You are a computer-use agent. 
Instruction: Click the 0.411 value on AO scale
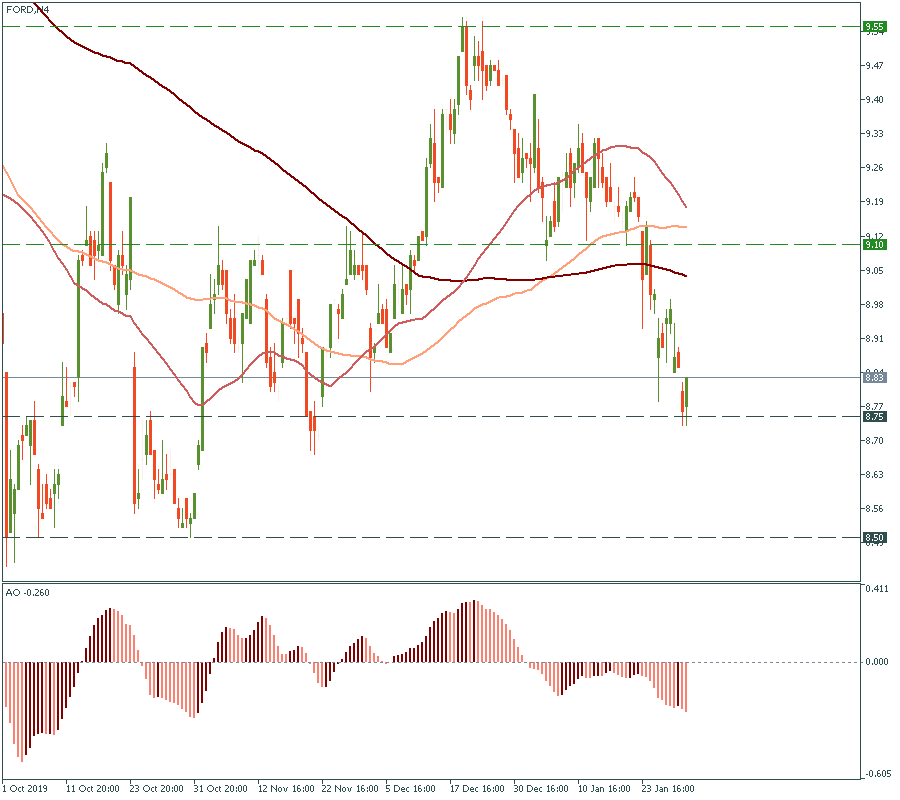pos(876,589)
